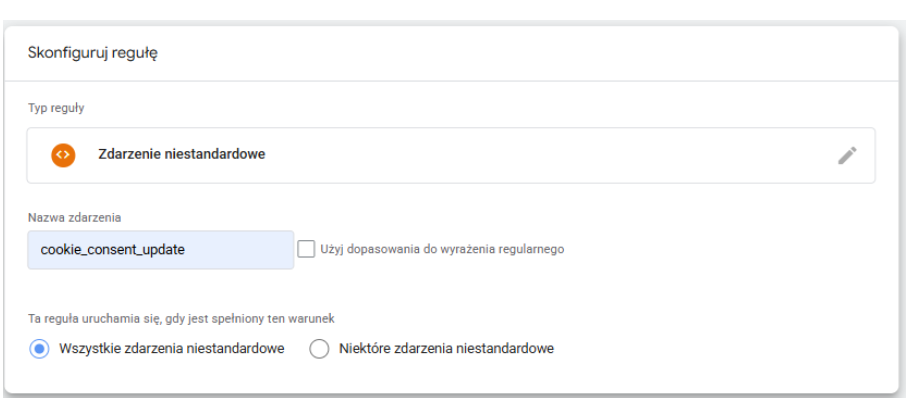Click the orange custom event icon

coord(63,155)
